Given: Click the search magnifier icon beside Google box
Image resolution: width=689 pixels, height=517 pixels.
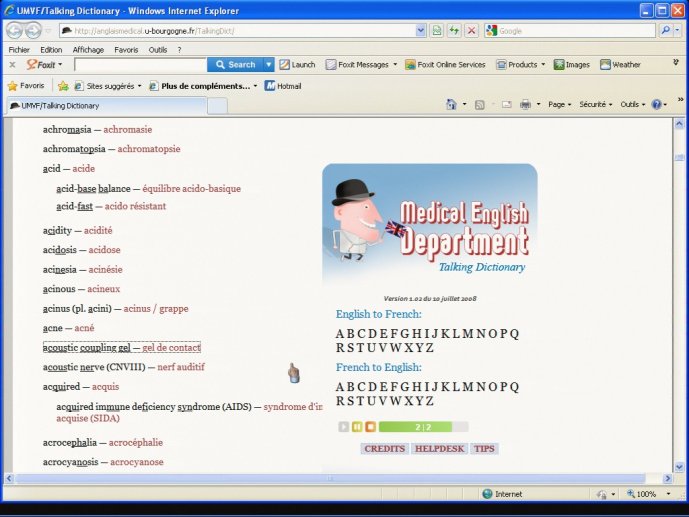Looking at the screenshot, I should [x=665, y=30].
